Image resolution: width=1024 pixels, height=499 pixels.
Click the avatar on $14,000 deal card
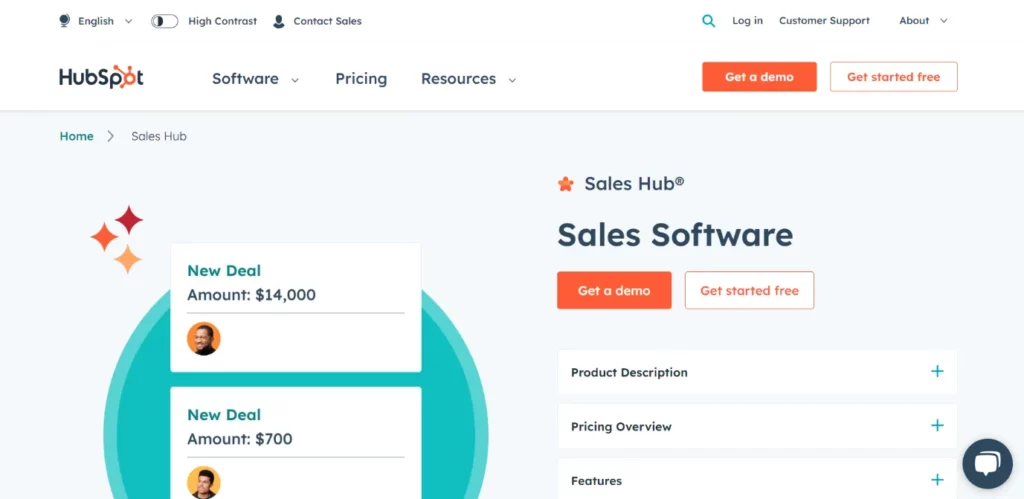pos(204,338)
